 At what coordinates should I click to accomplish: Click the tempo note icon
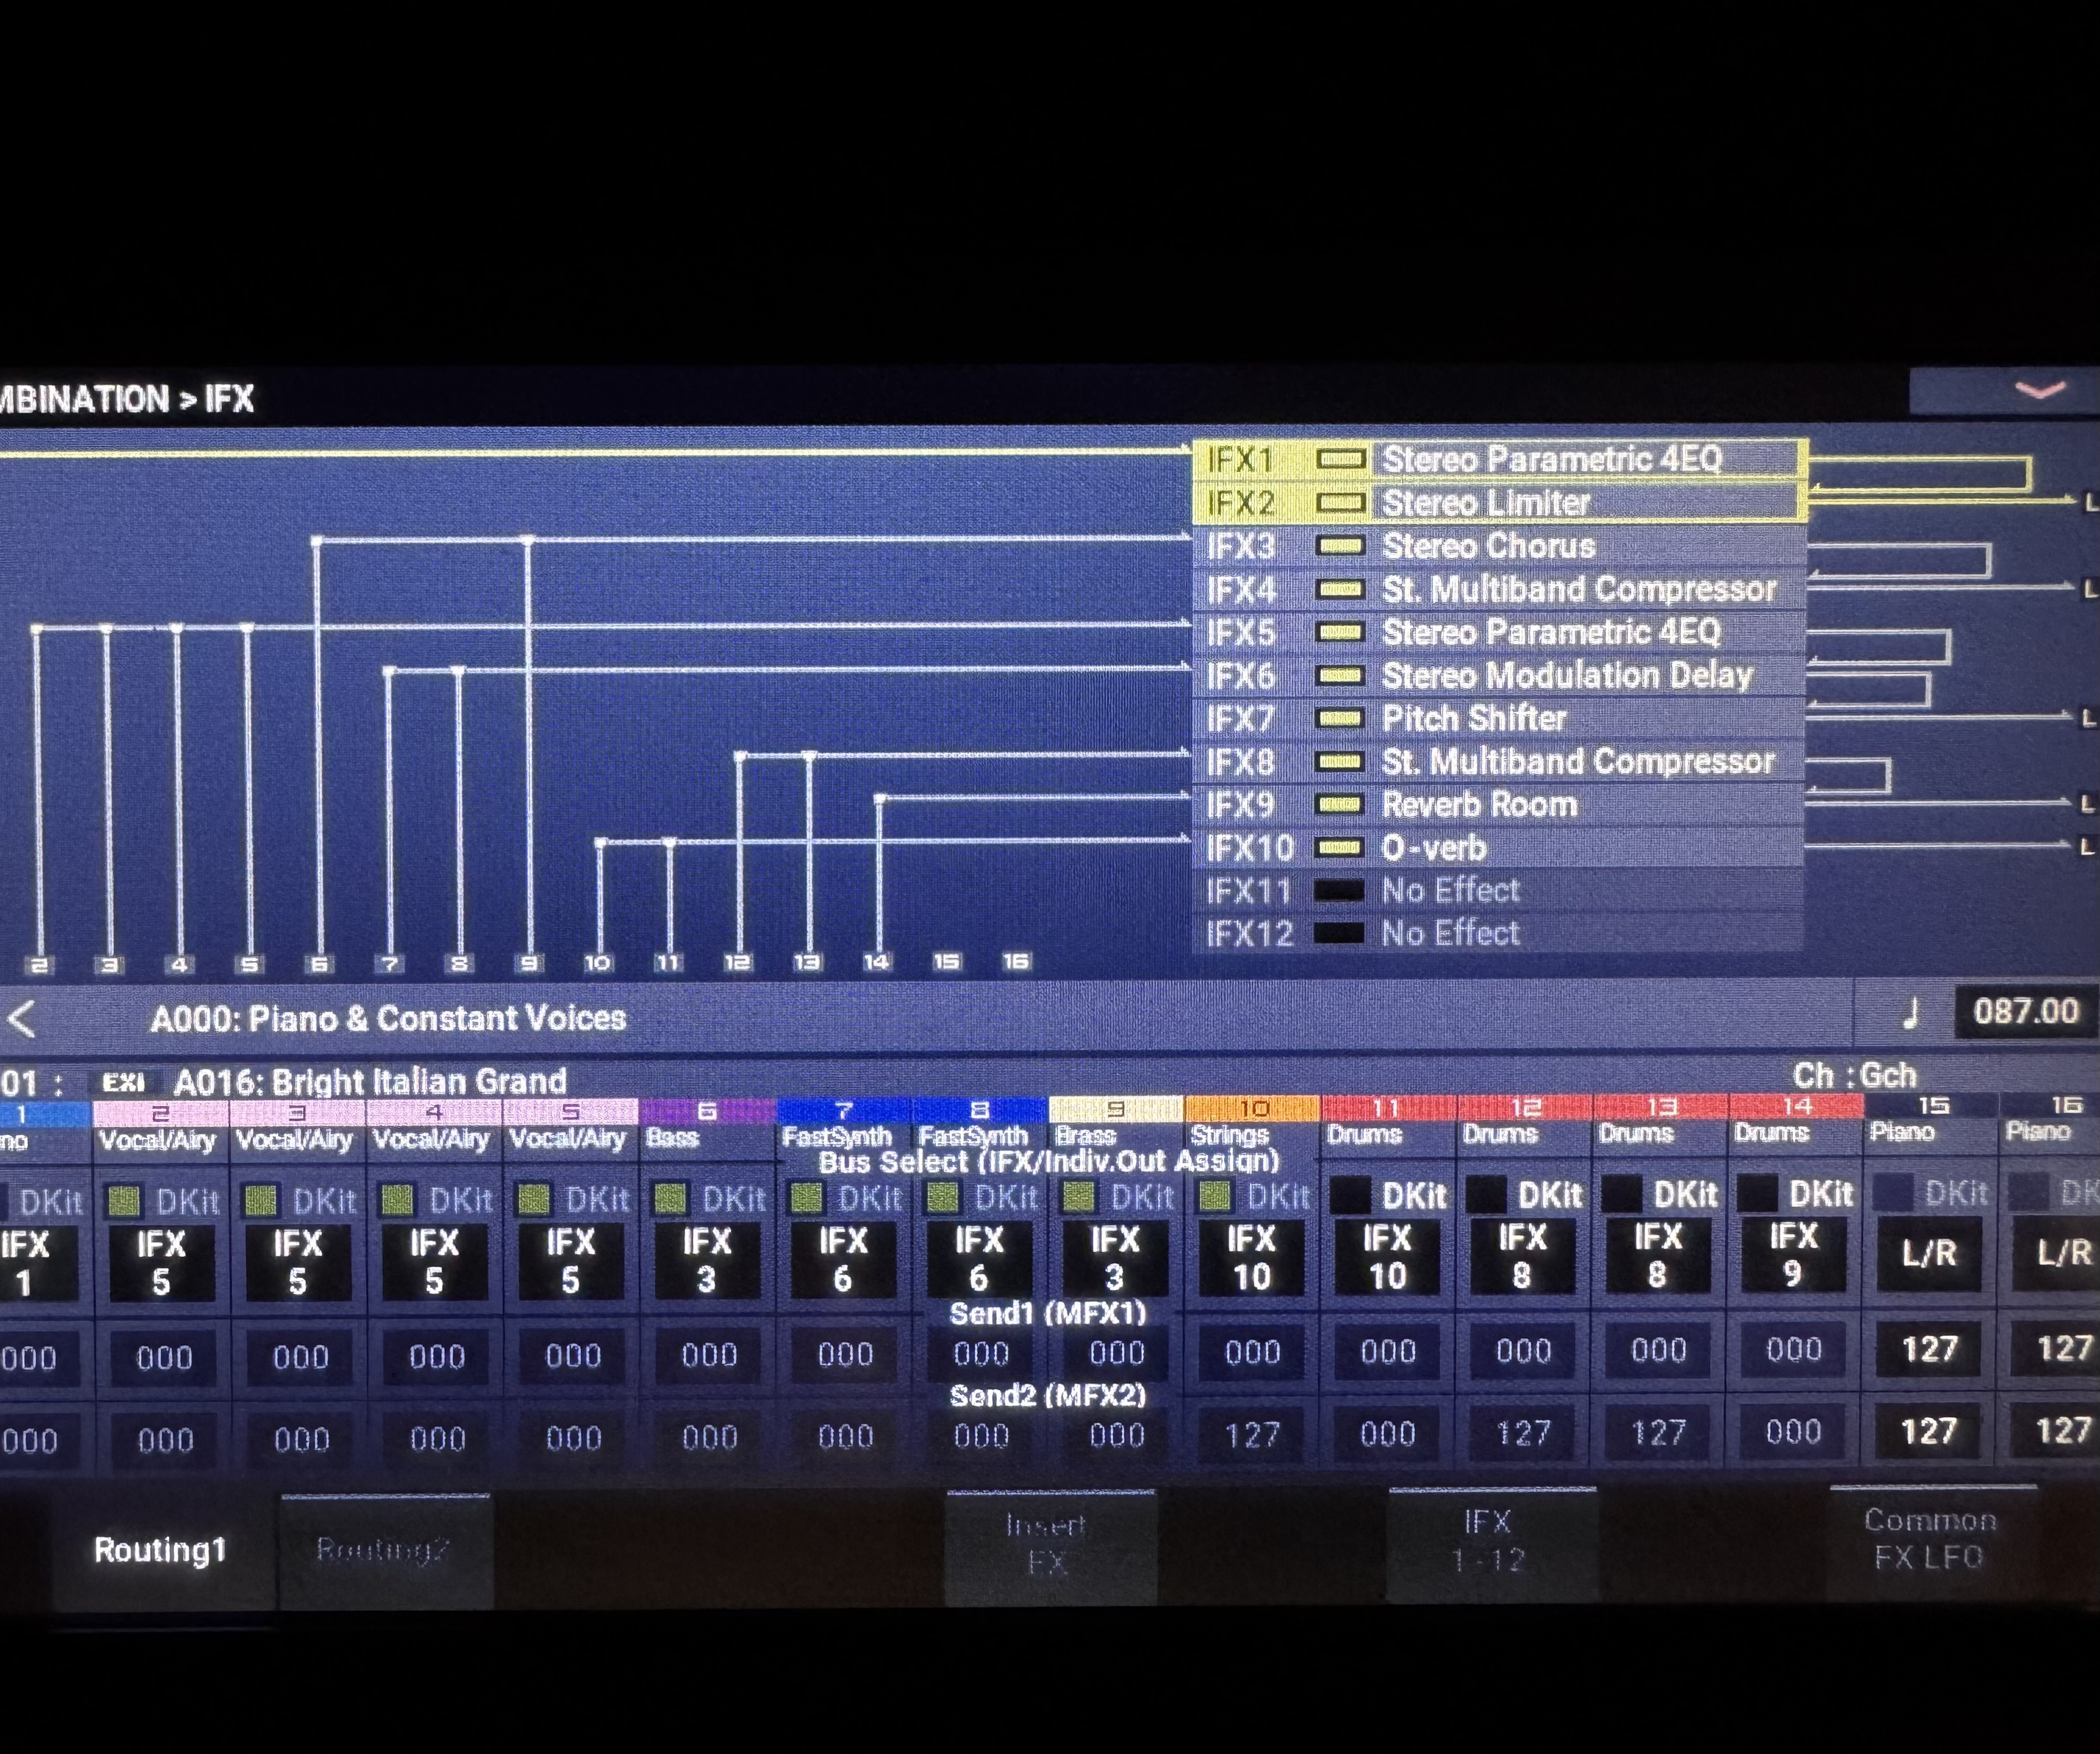click(1911, 1014)
